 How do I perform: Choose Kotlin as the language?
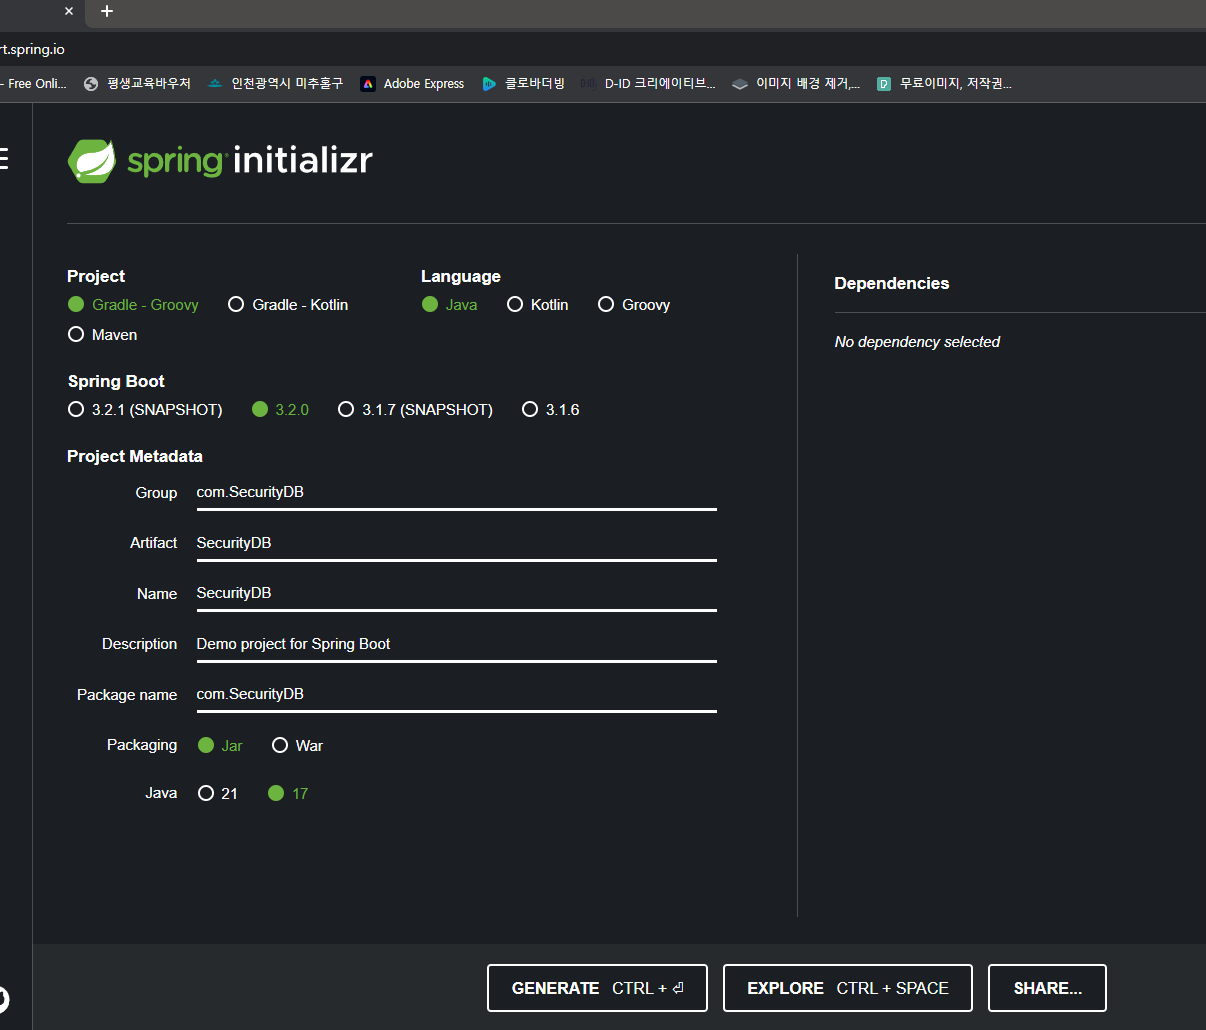(537, 305)
